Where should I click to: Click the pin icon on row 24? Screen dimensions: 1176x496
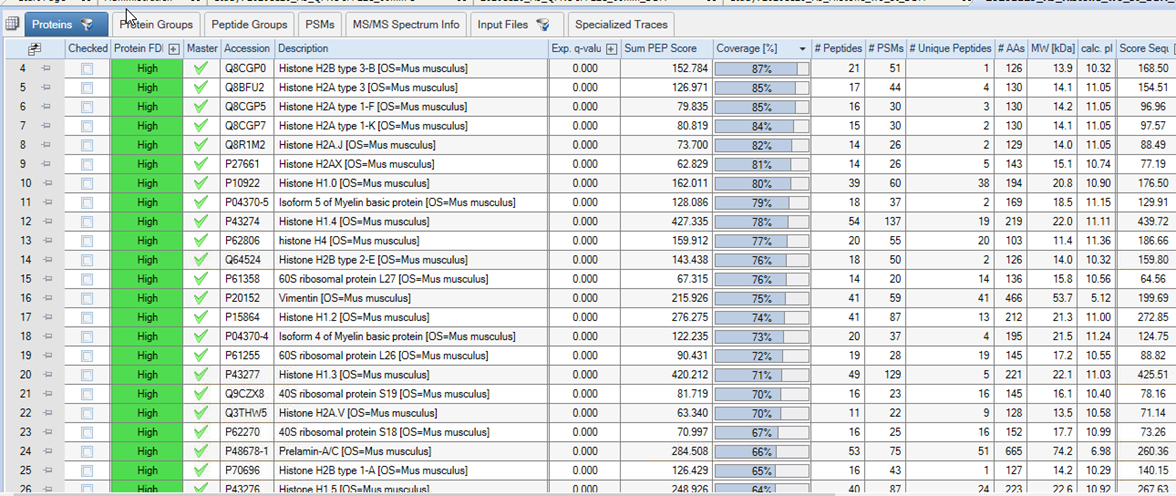45,452
